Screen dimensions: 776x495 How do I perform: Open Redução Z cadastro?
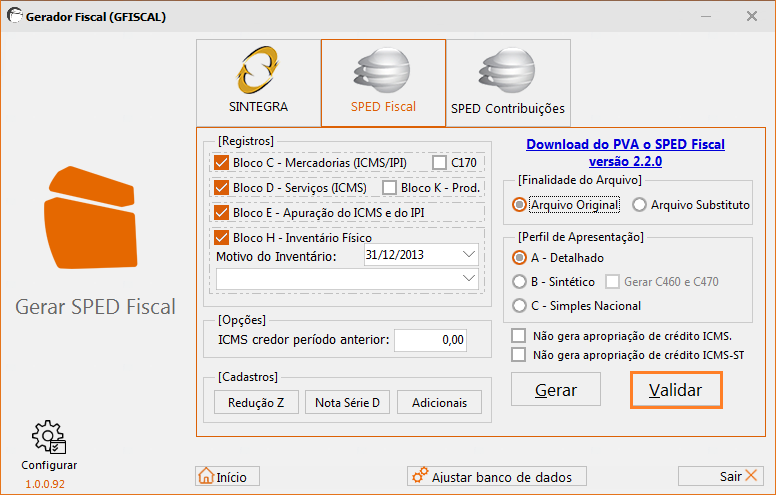point(256,402)
